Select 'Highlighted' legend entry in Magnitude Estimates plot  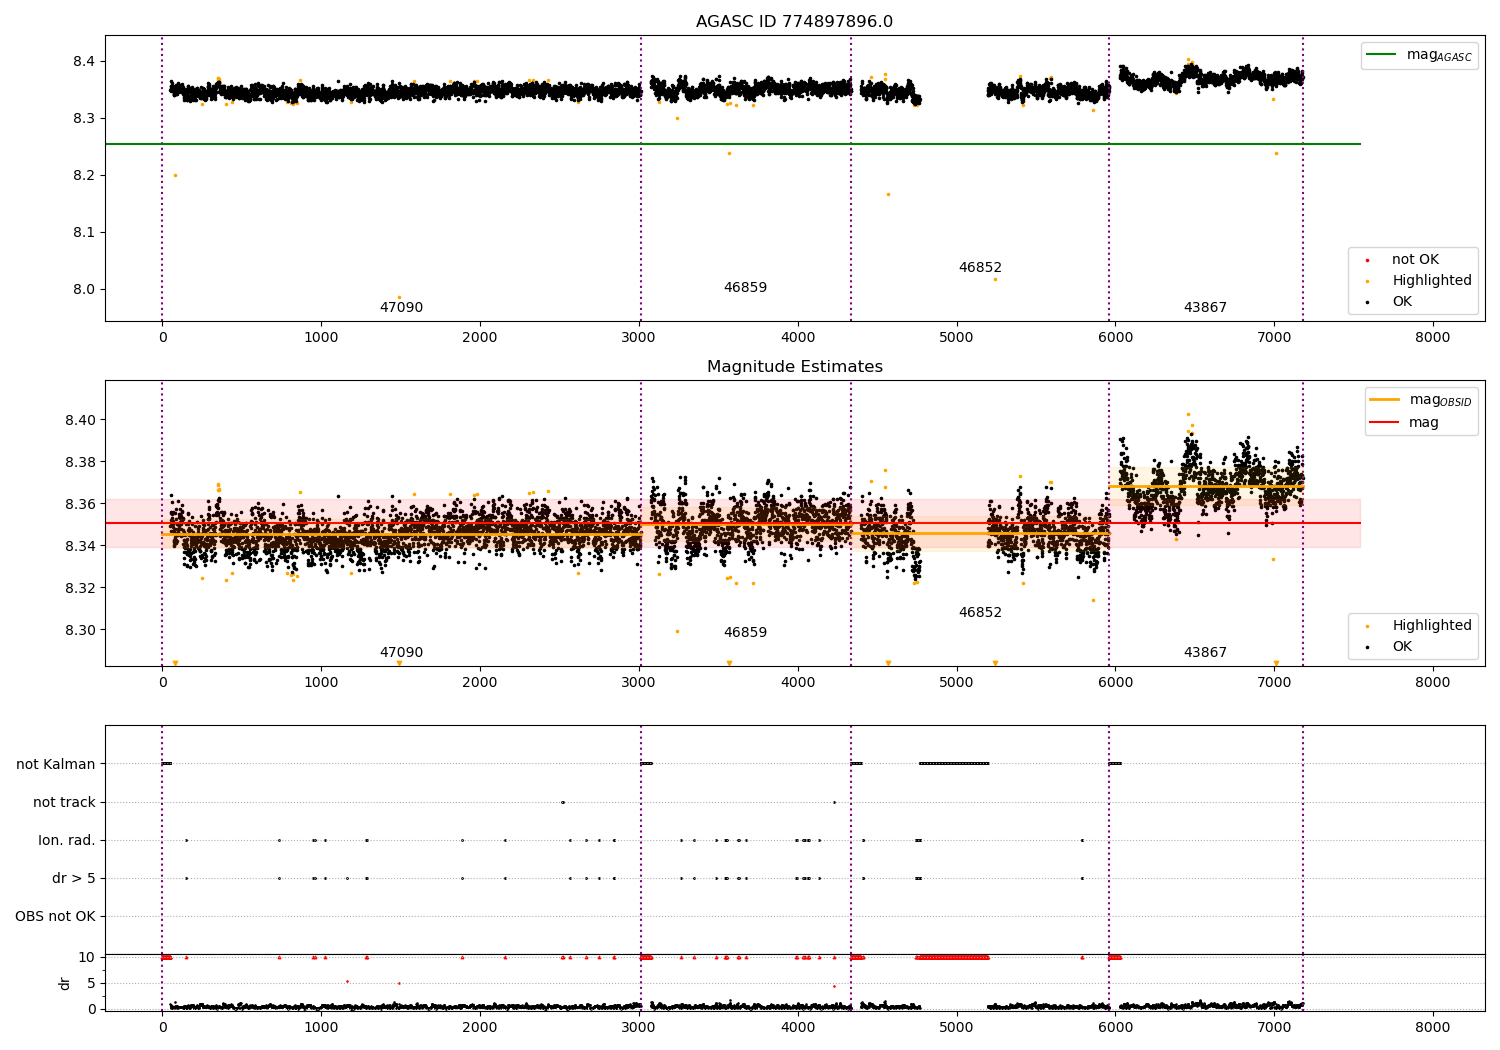coord(1432,626)
